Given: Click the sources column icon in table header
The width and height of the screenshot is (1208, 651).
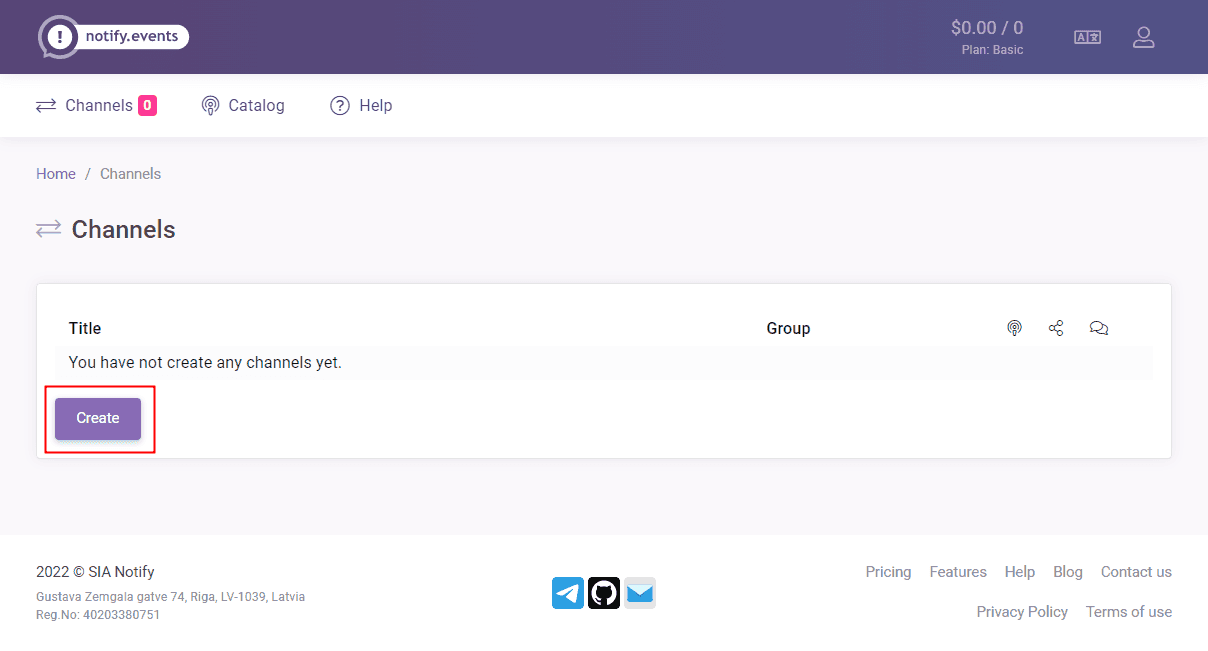Looking at the screenshot, I should 1014,328.
